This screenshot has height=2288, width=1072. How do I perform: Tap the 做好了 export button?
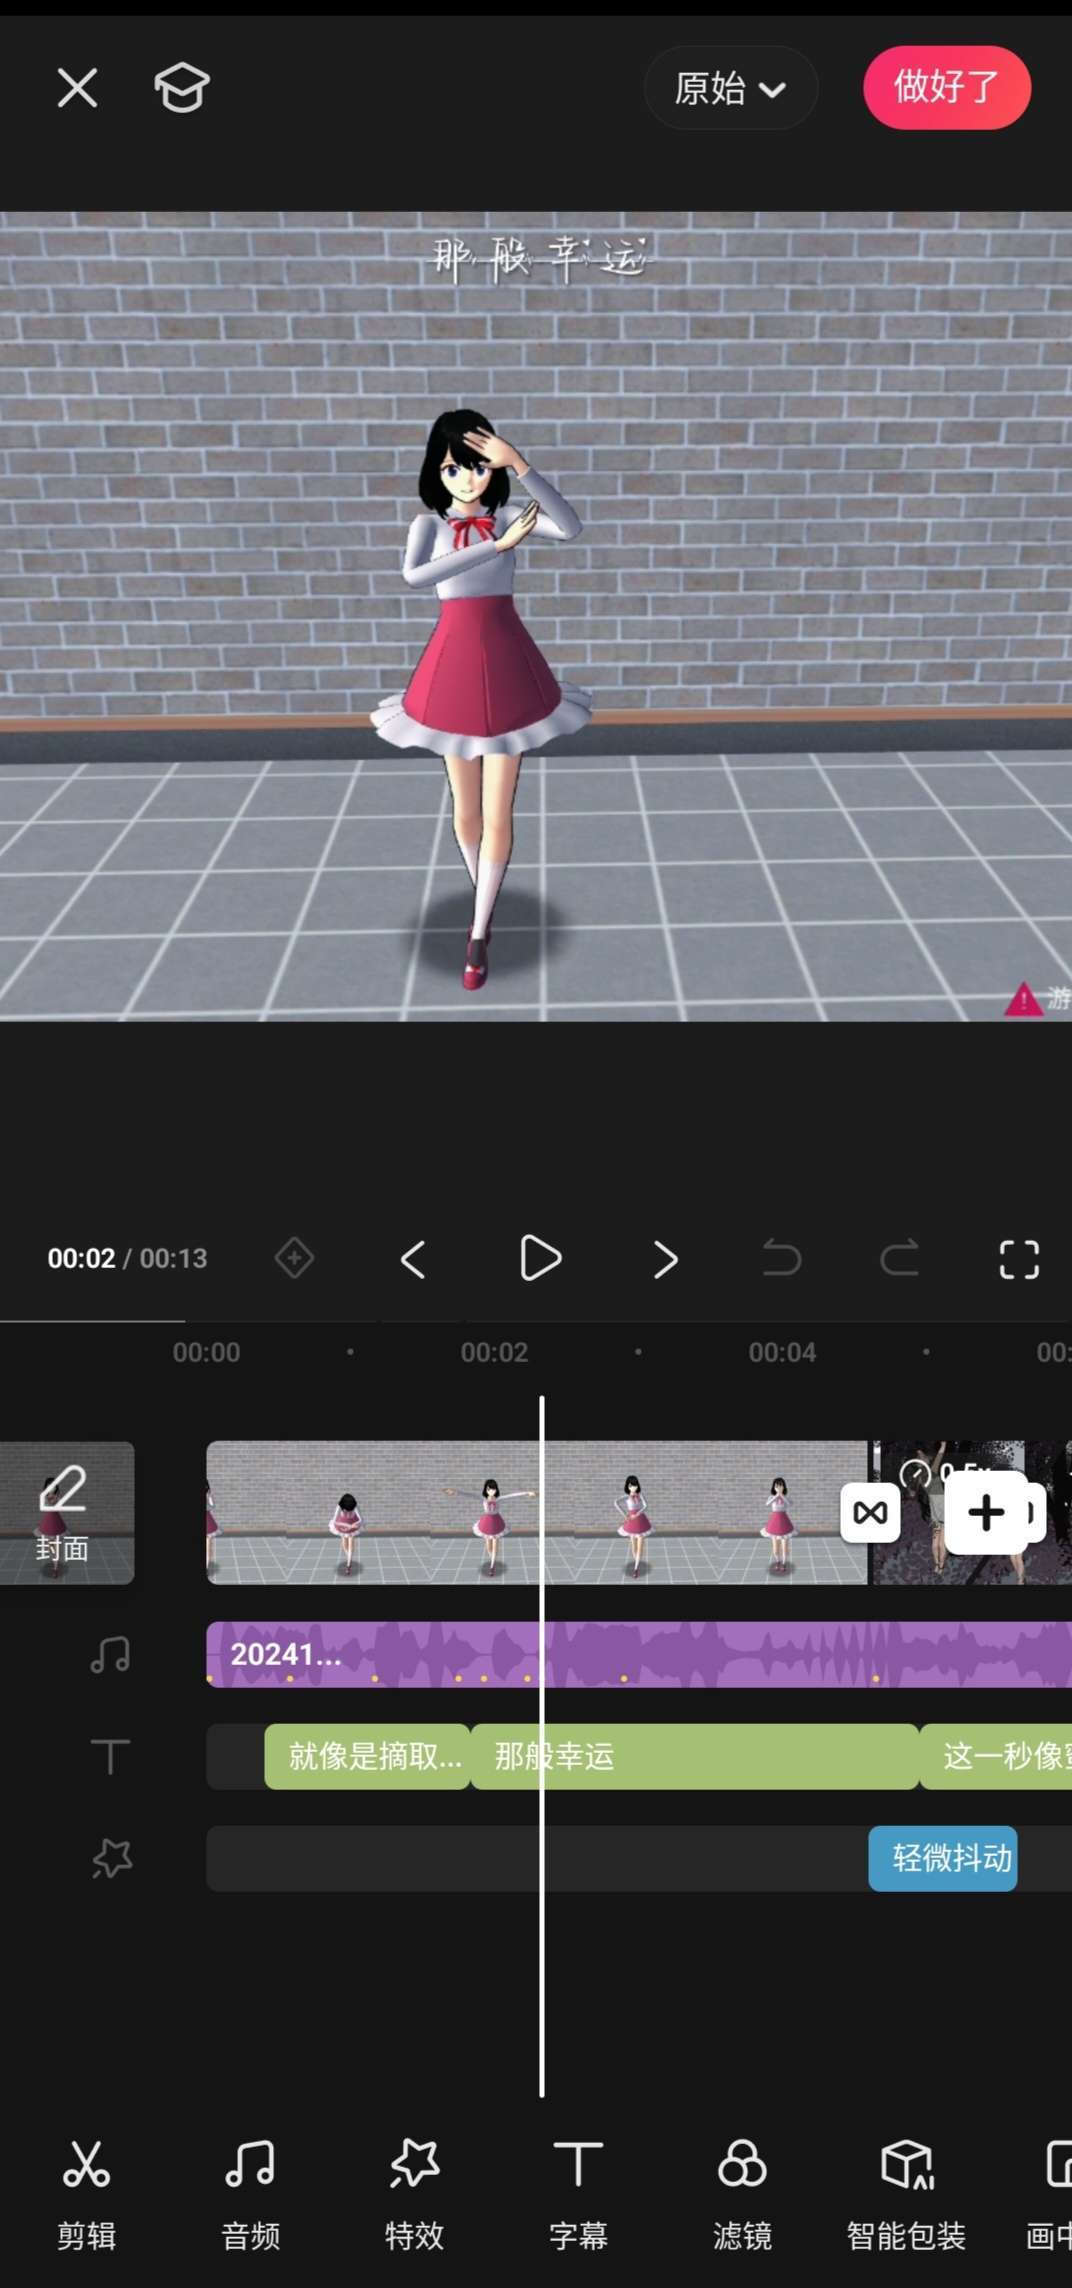(x=946, y=87)
